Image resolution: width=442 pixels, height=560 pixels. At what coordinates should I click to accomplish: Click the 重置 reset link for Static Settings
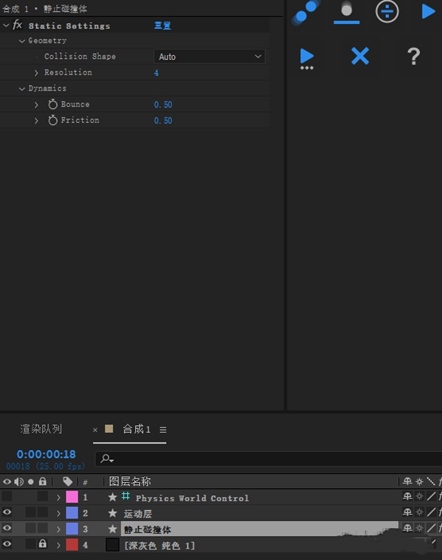click(162, 26)
